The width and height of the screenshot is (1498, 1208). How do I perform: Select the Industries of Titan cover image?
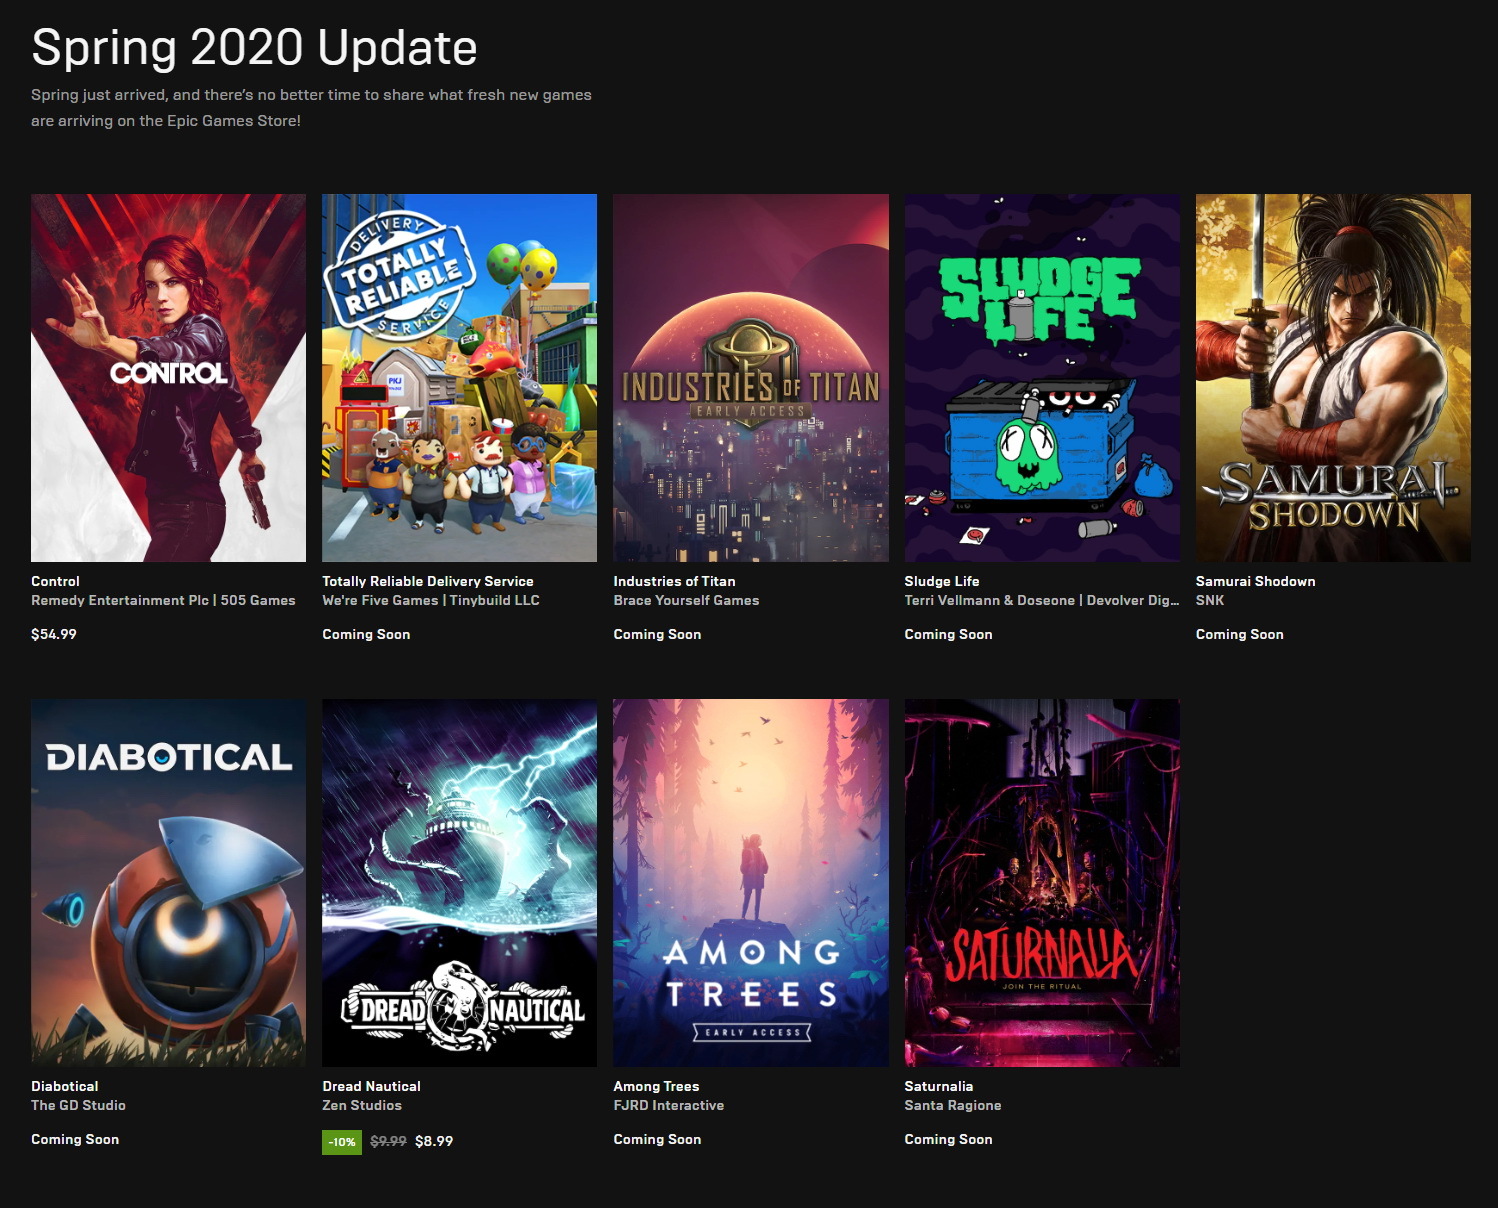(x=751, y=378)
